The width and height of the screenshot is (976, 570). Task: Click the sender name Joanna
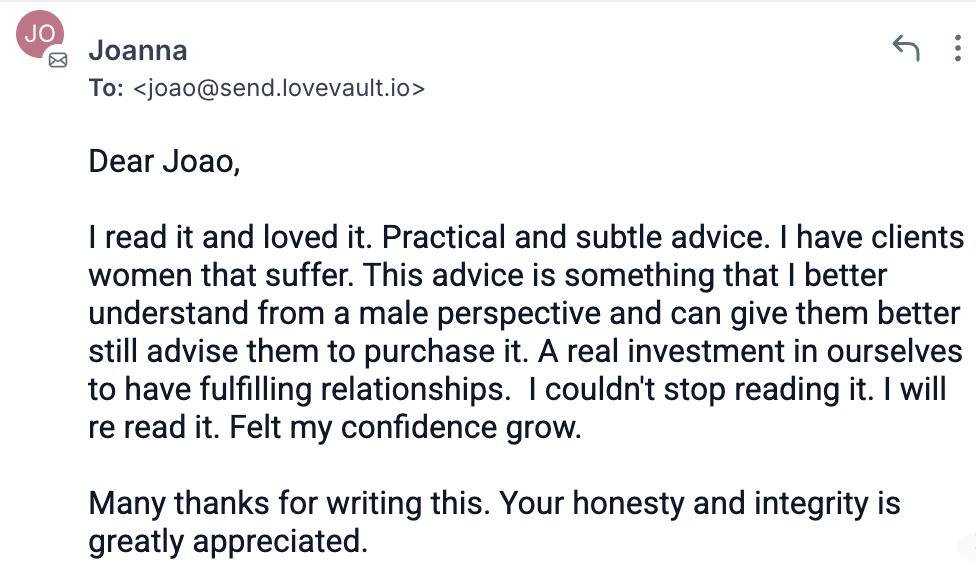pos(138,50)
